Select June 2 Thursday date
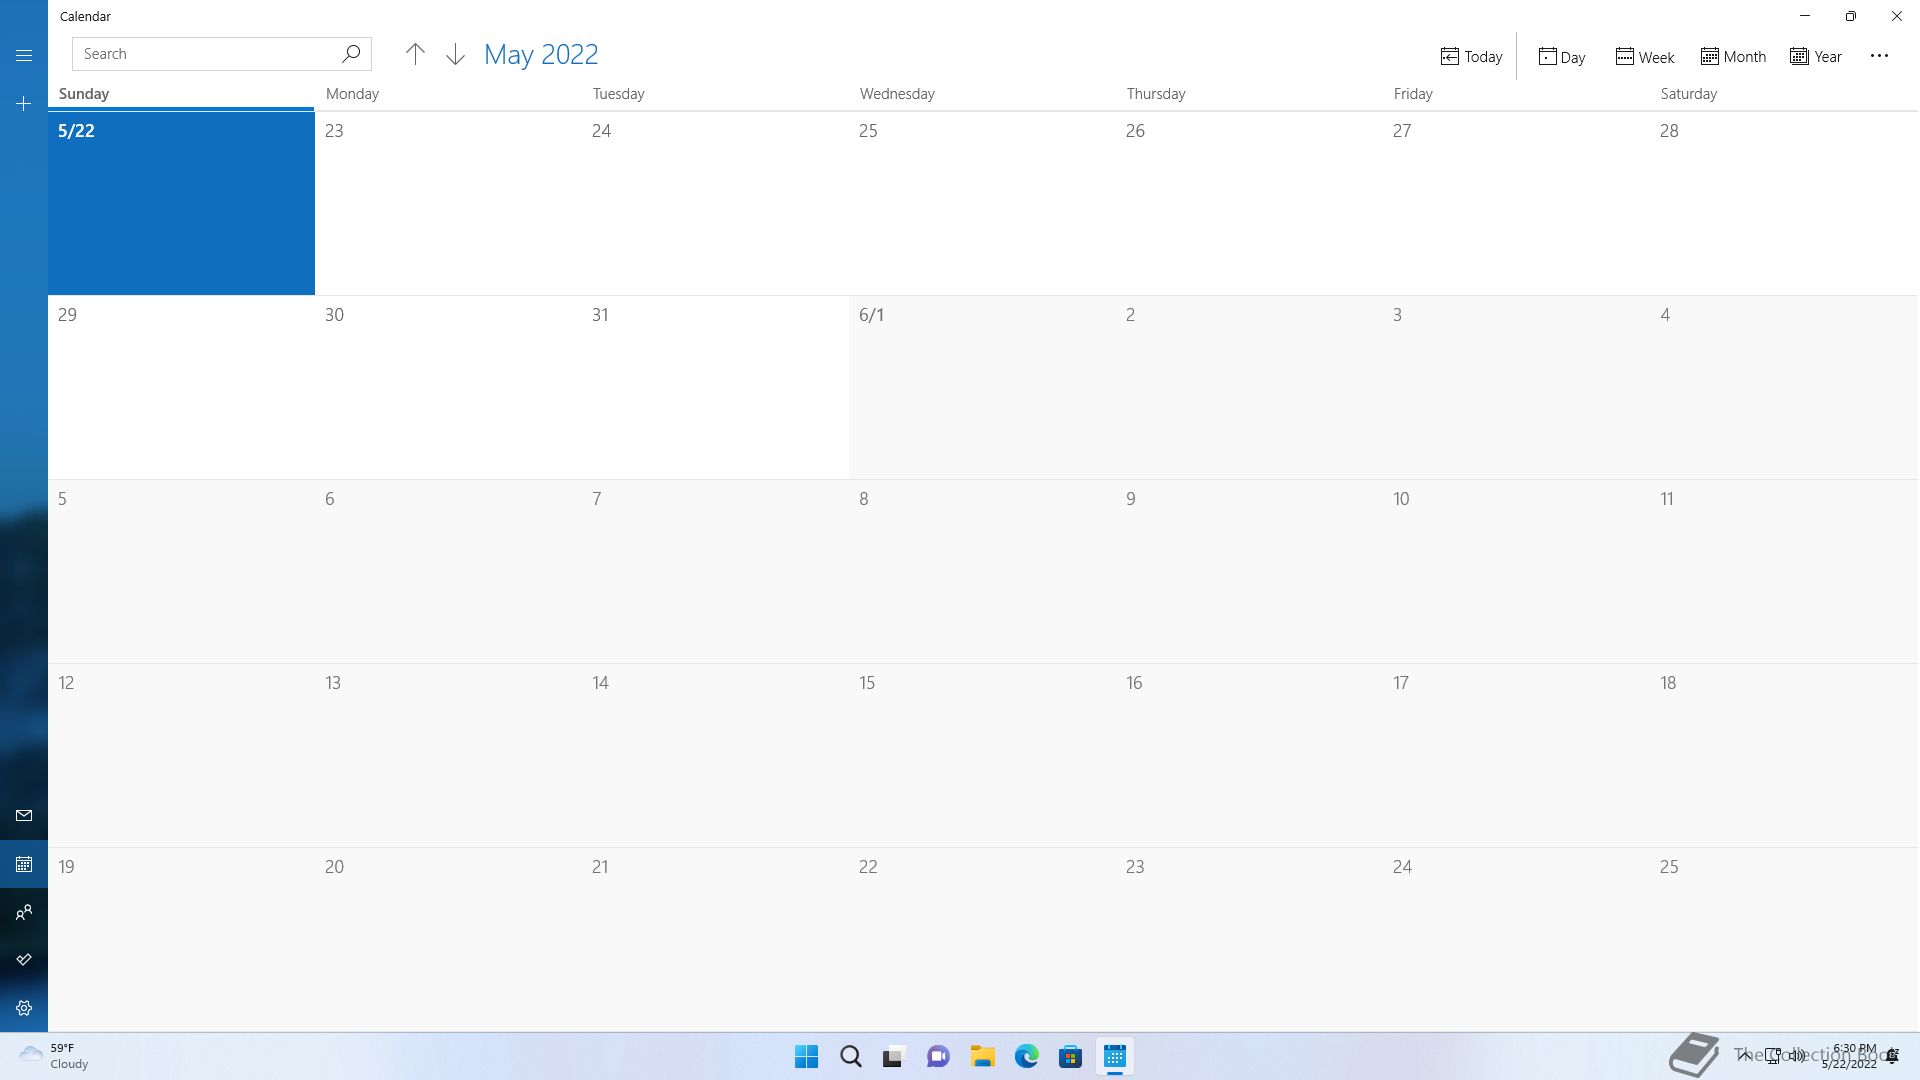This screenshot has width=1920, height=1080. [x=1130, y=315]
